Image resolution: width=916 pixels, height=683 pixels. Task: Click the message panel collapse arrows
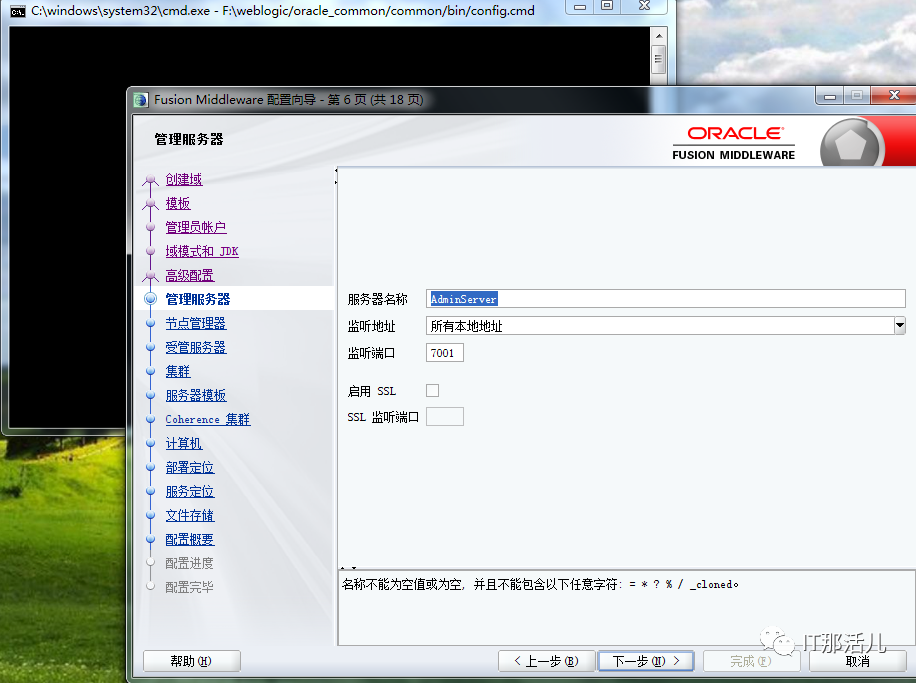pyautogui.click(x=348, y=568)
